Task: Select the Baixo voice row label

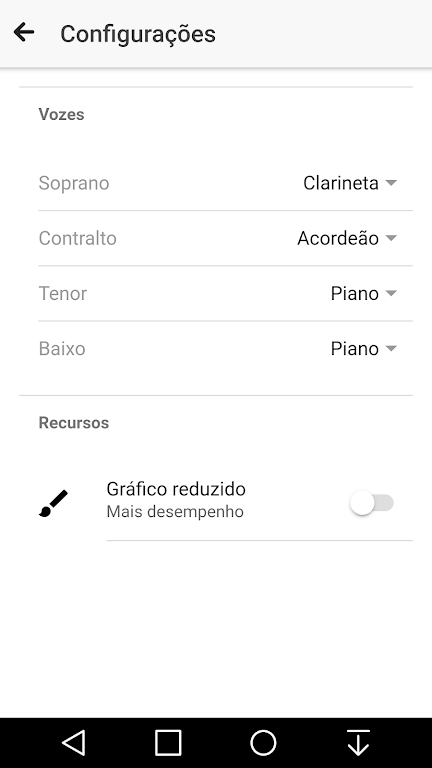Action: (62, 349)
